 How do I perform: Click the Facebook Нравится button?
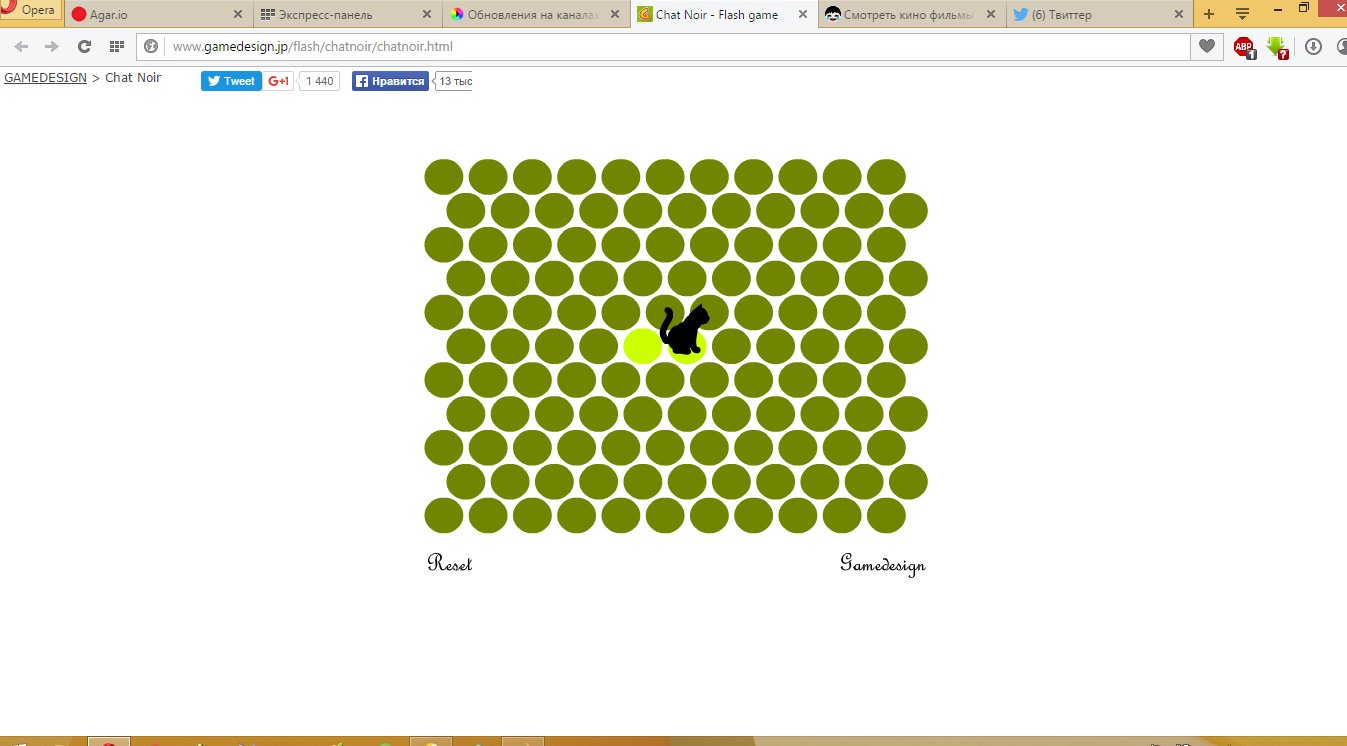pos(390,81)
